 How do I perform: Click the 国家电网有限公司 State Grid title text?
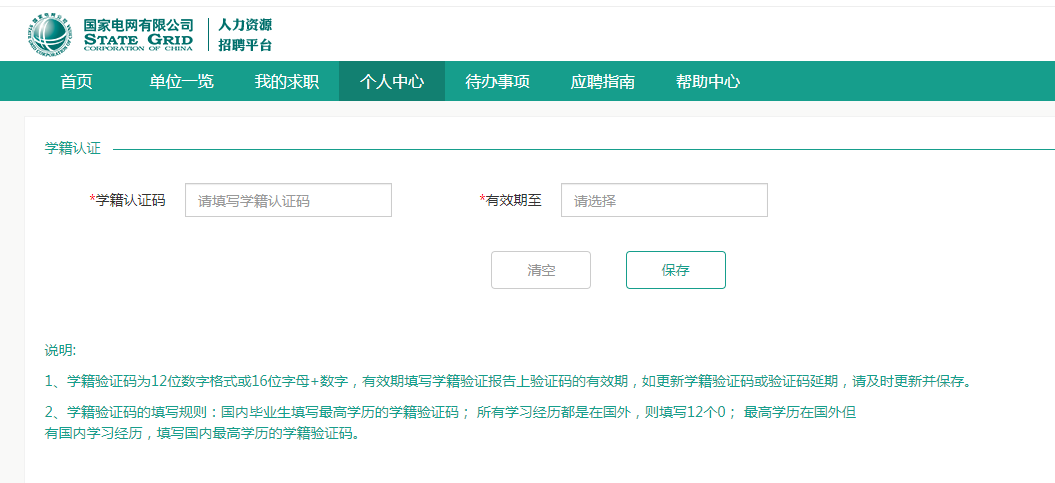138,35
